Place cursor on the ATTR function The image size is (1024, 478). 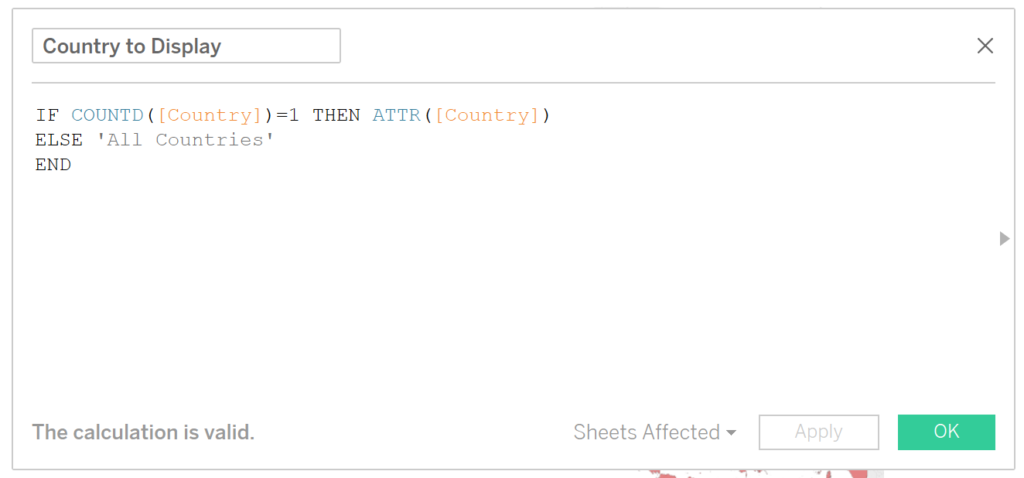pos(397,116)
